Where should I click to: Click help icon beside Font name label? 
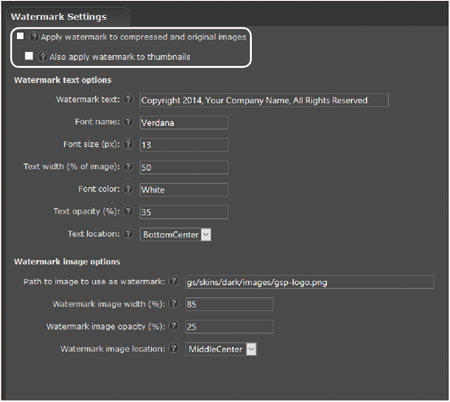128,122
